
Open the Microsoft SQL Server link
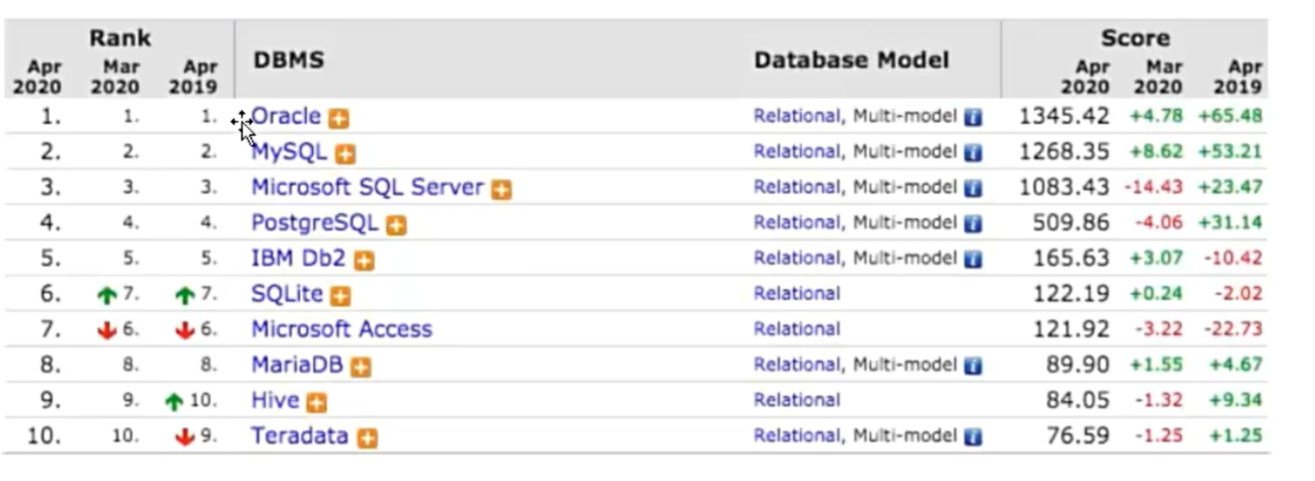click(367, 187)
